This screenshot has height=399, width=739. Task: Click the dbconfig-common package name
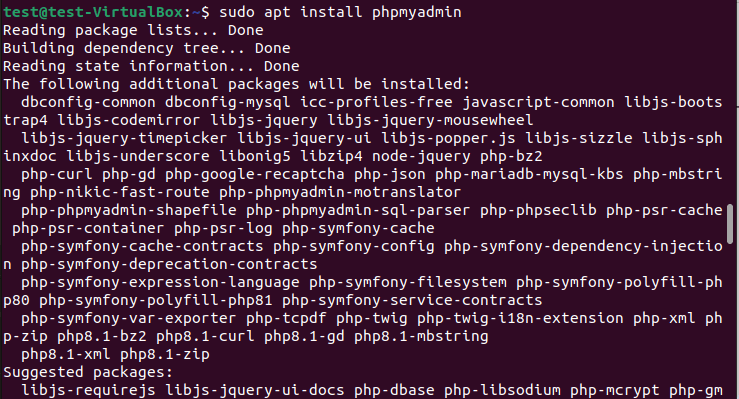point(88,102)
